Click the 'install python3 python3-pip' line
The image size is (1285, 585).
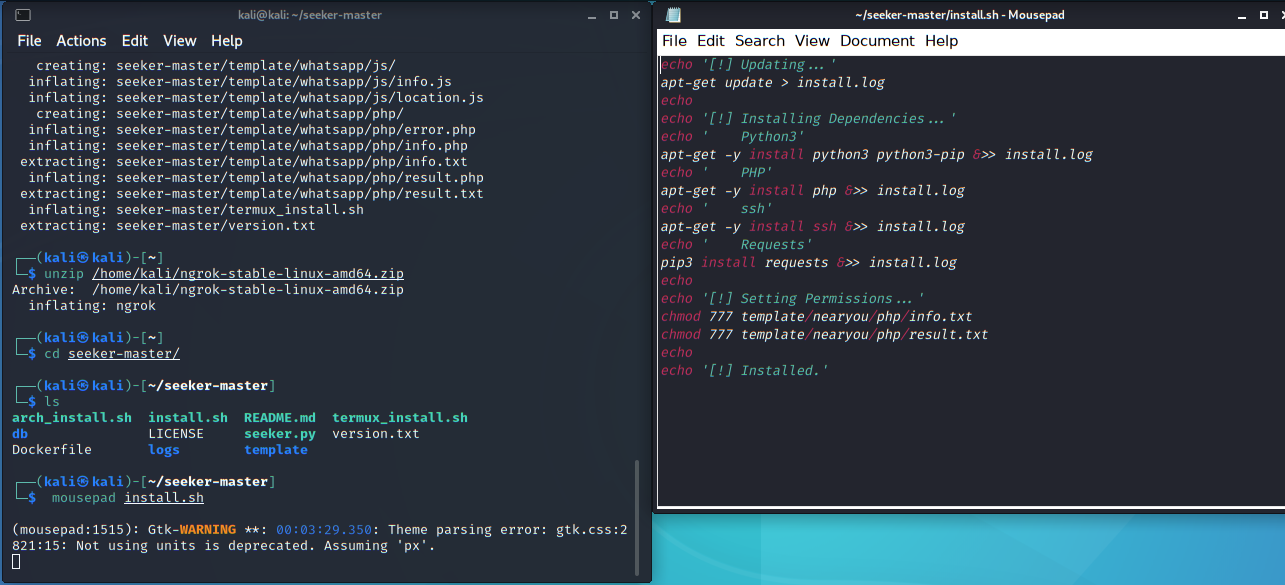coord(877,154)
